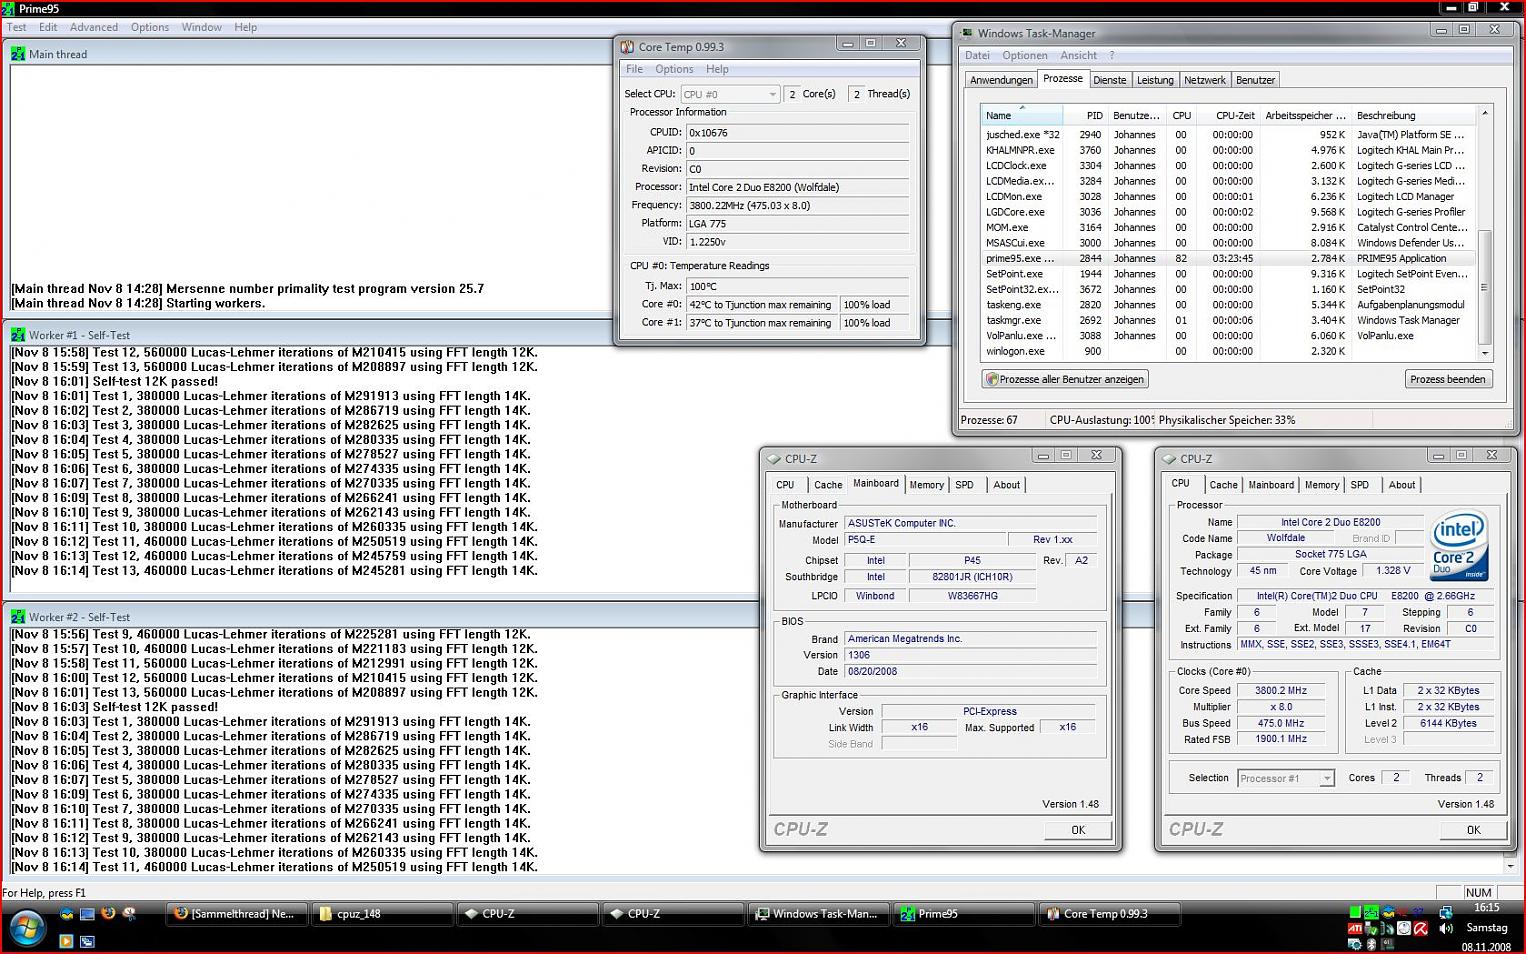1526x954 pixels.
Task: Open the Avira antivirus tray icon
Action: click(1419, 929)
